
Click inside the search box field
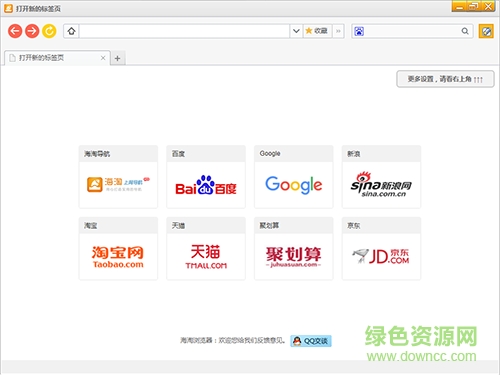pyautogui.click(x=412, y=31)
